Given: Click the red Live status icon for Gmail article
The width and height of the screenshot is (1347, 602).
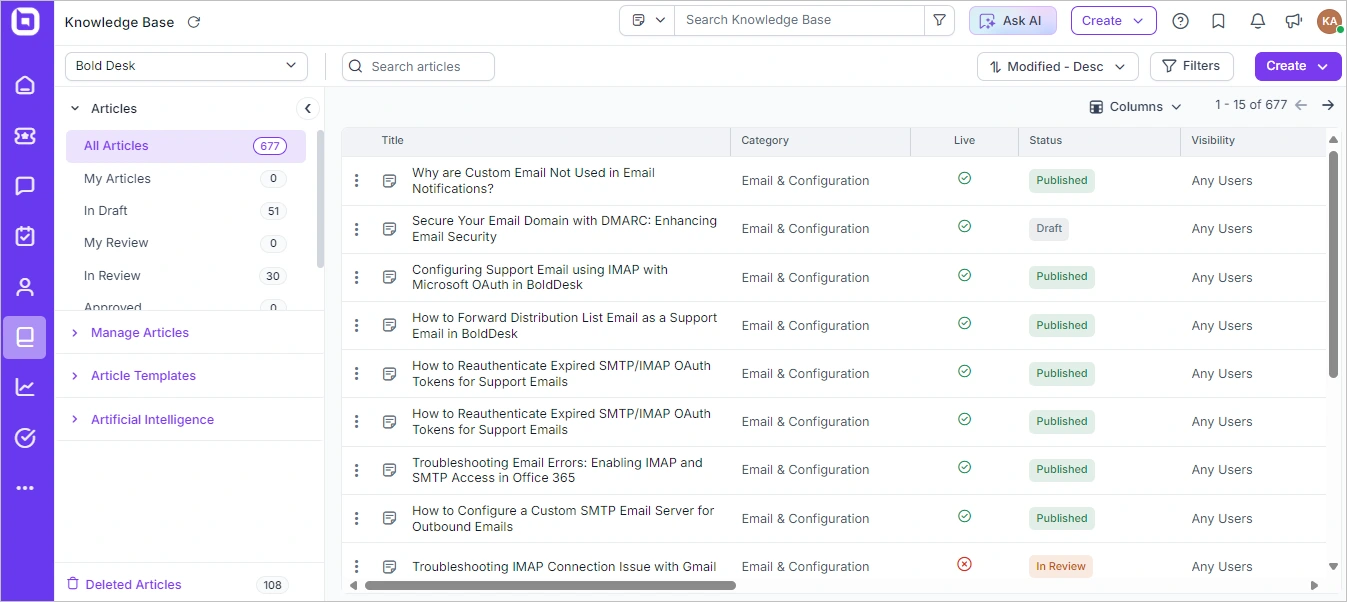Looking at the screenshot, I should (x=964, y=564).
